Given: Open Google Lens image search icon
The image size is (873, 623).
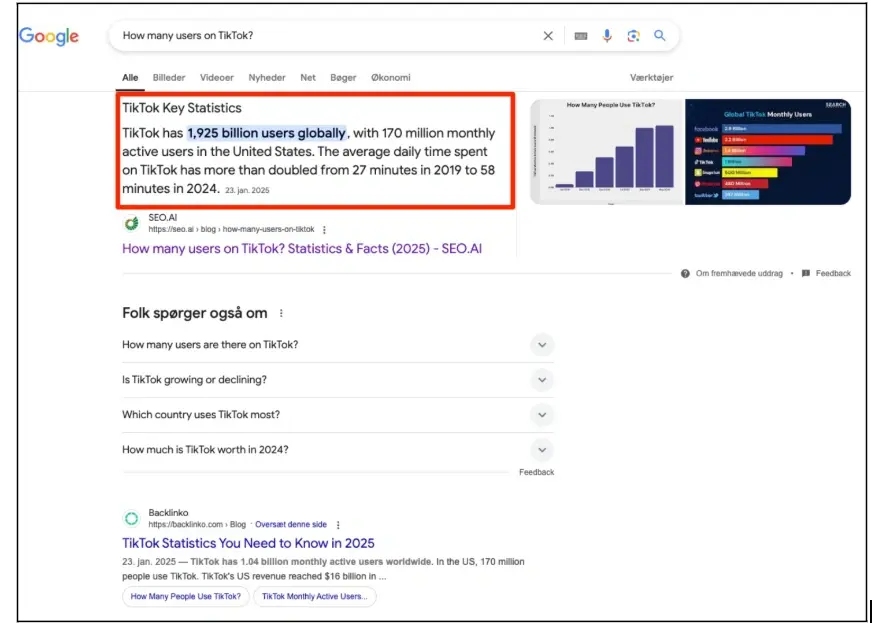Looking at the screenshot, I should pyautogui.click(x=633, y=36).
